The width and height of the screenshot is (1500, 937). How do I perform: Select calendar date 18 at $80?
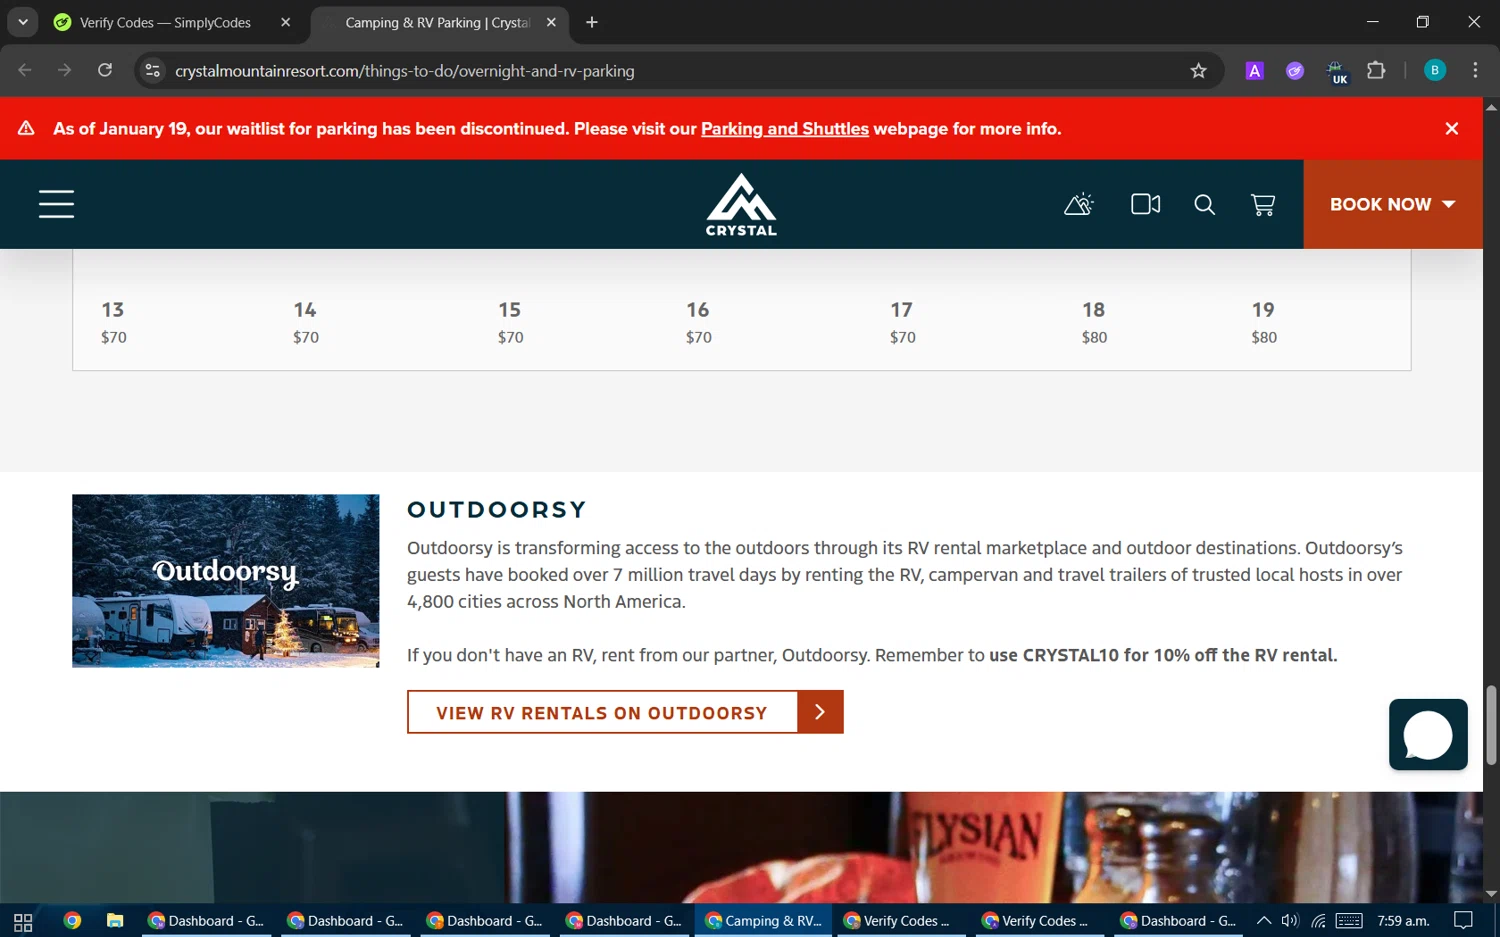(1094, 322)
